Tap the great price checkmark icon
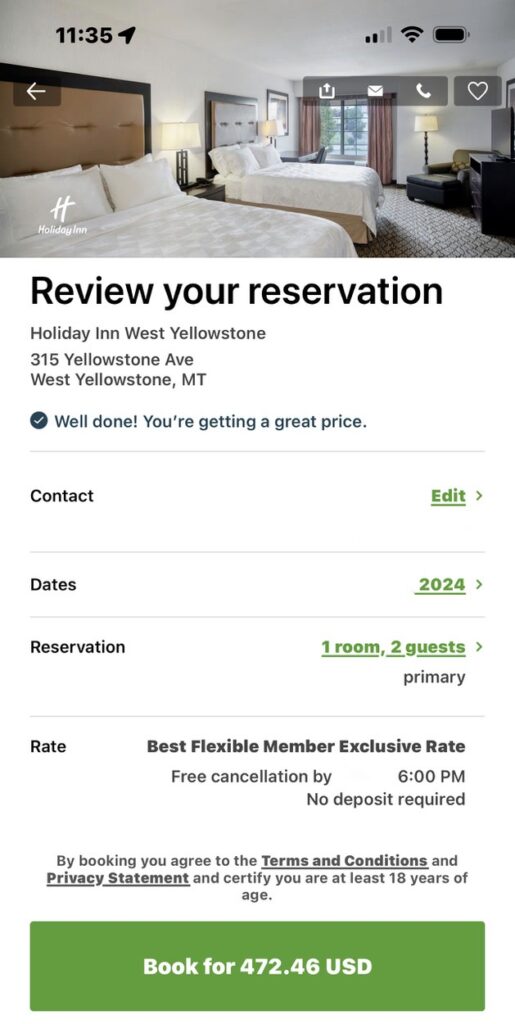Image resolution: width=515 pixels, height=1024 pixels. 39,421
